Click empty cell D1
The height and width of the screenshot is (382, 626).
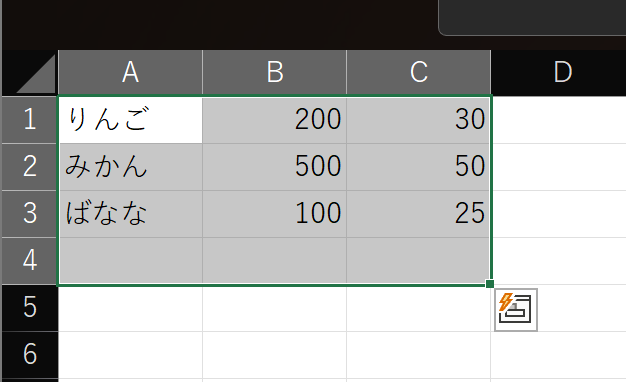[x=559, y=120]
